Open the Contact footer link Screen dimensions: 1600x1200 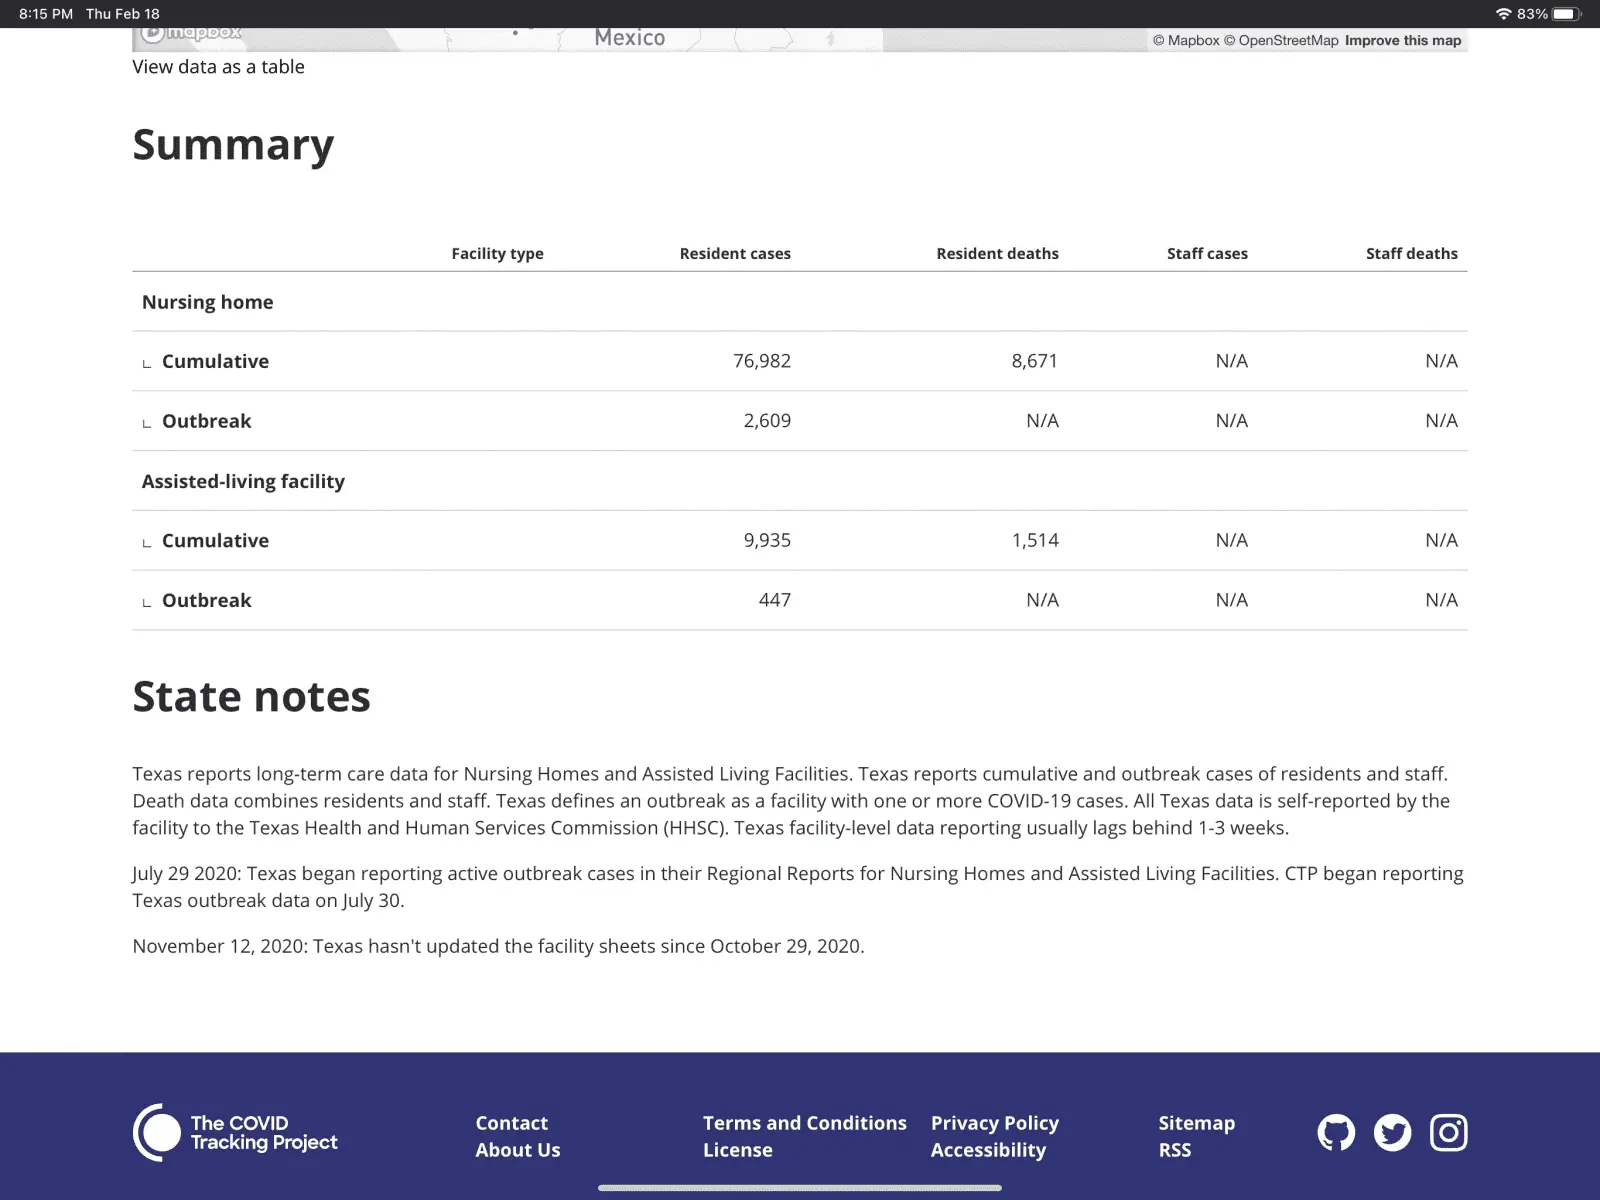pos(511,1123)
